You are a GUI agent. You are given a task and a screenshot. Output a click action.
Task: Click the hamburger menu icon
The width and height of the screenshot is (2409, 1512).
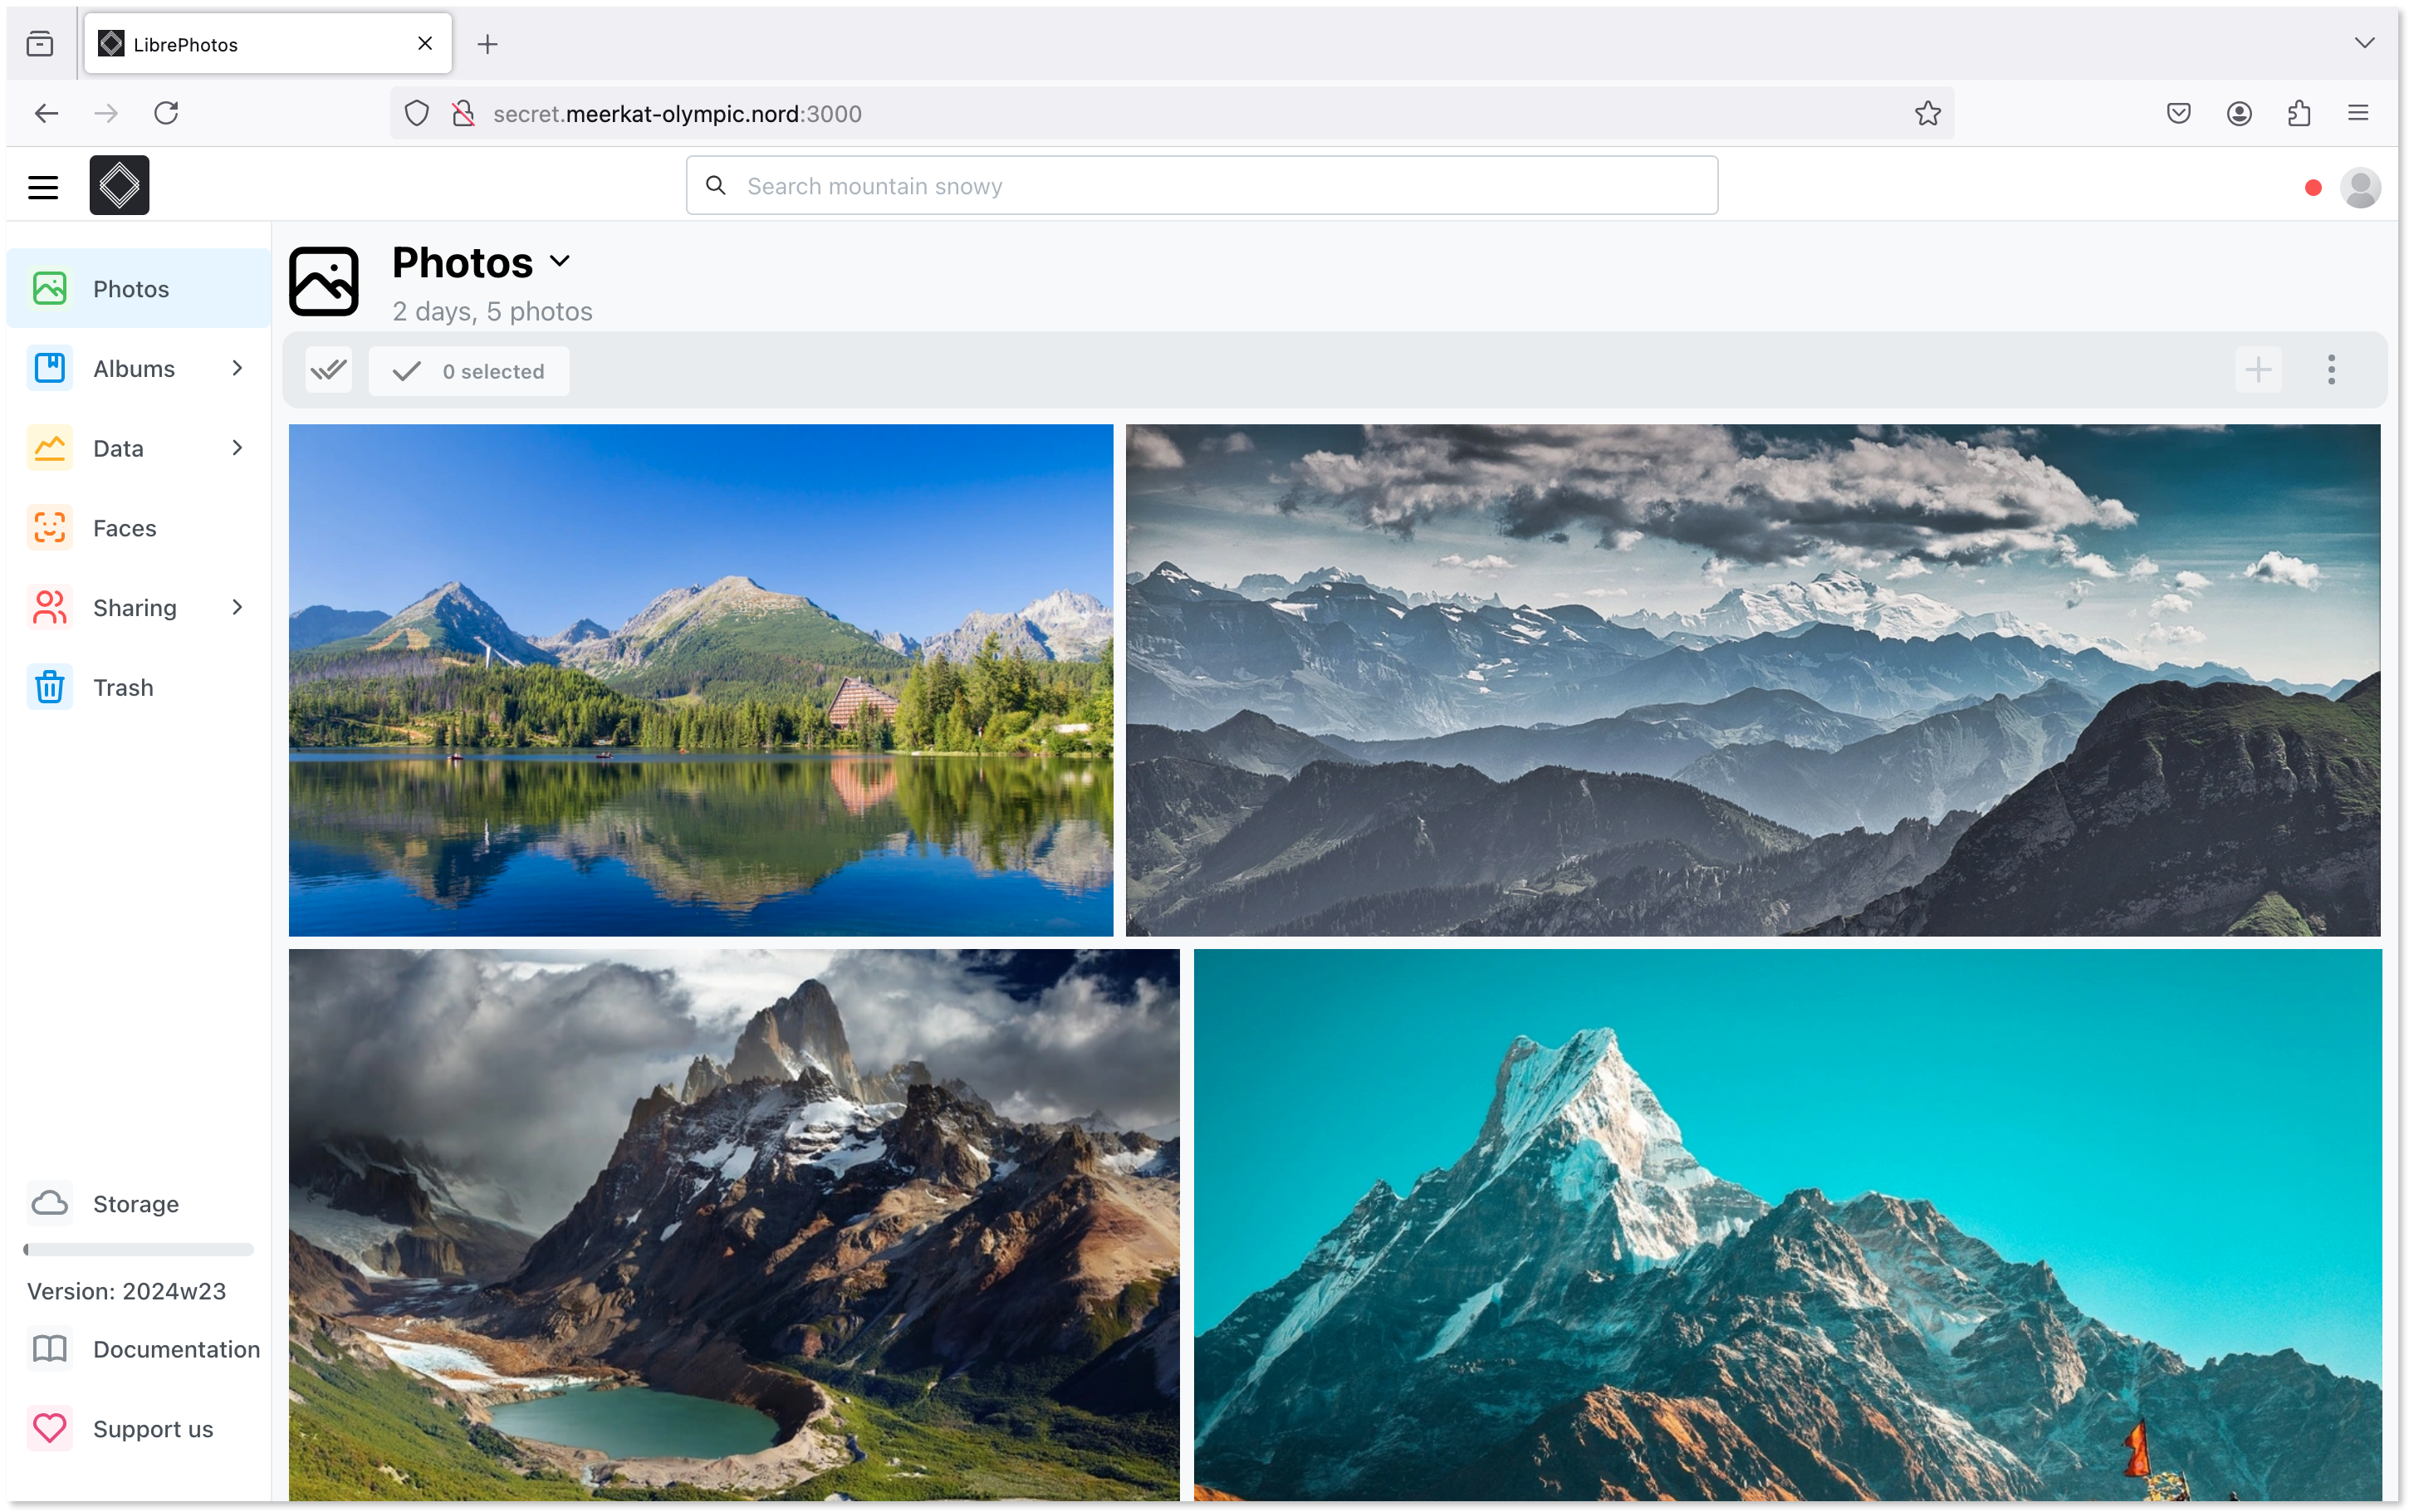tap(43, 186)
